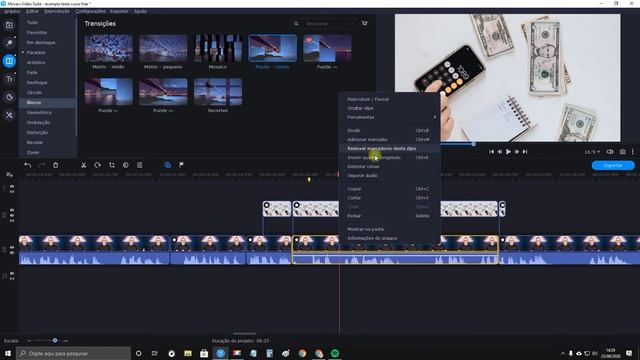Skip to previous clip in preview
The height and width of the screenshot is (360, 640).
pos(491,152)
